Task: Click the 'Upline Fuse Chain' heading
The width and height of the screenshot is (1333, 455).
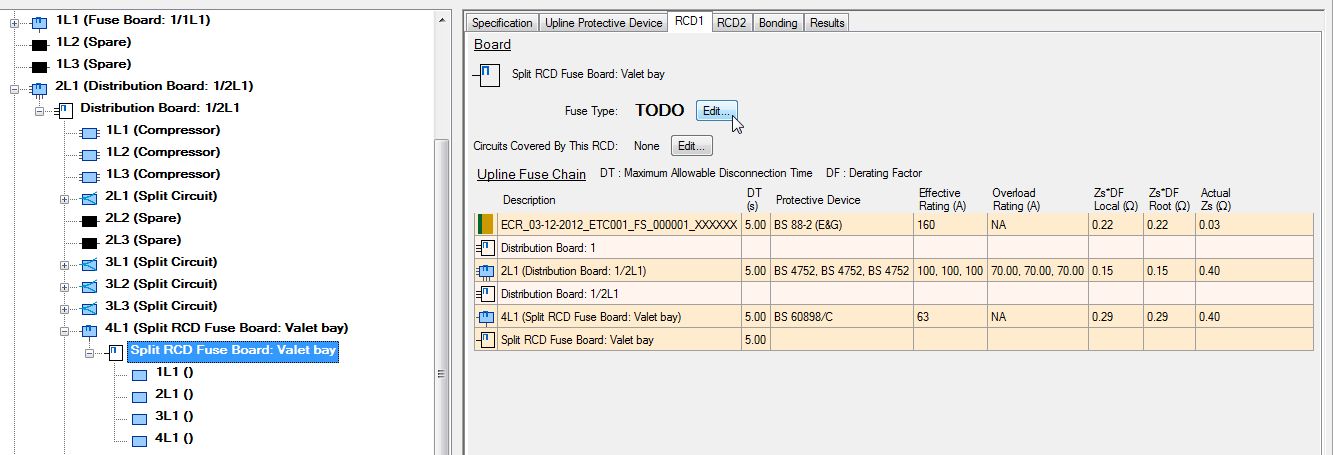Action: tap(531, 174)
